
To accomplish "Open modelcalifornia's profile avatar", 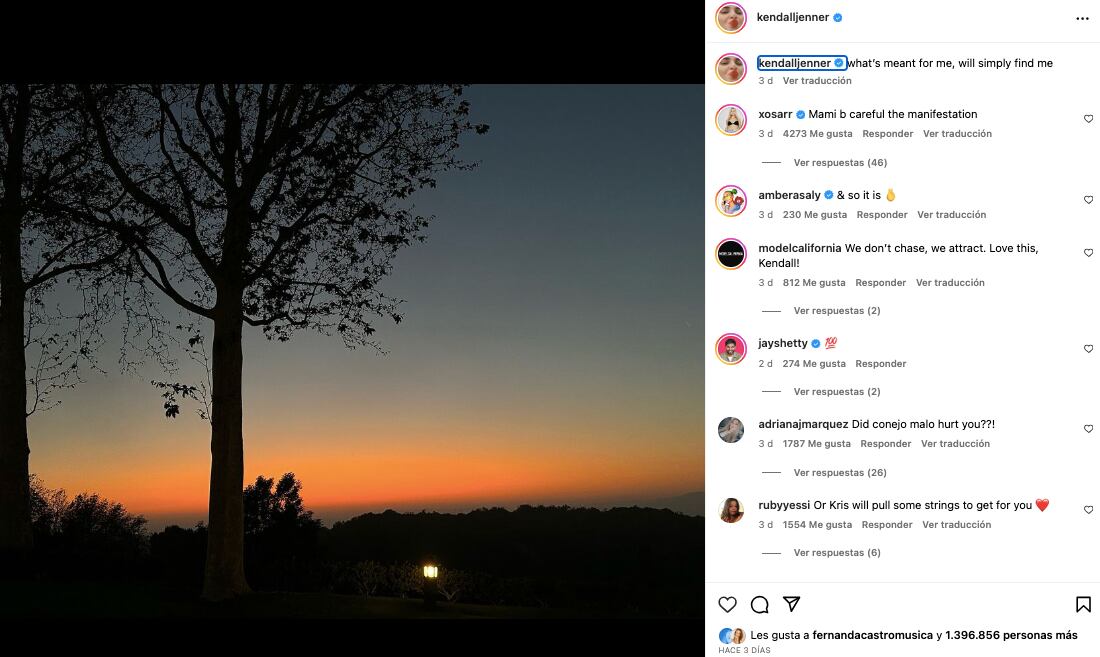I will pos(731,254).
